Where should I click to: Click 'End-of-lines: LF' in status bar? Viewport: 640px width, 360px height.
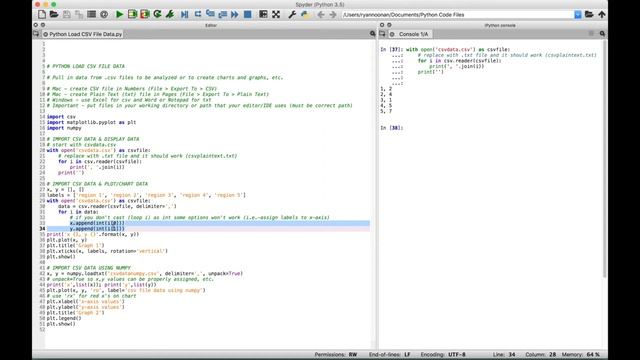coord(390,355)
